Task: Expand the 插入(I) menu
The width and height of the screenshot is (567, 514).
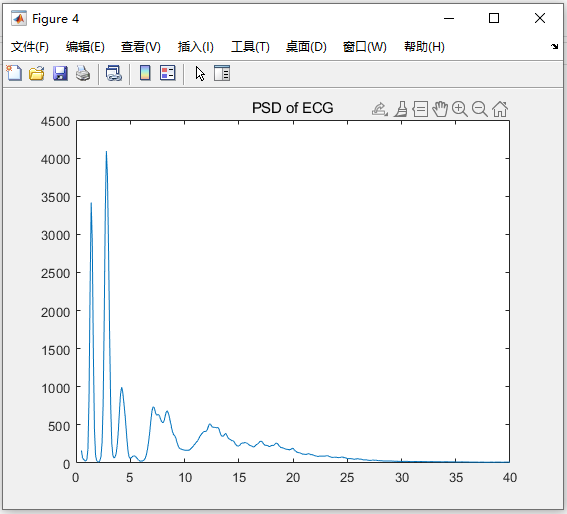Action: 196,47
